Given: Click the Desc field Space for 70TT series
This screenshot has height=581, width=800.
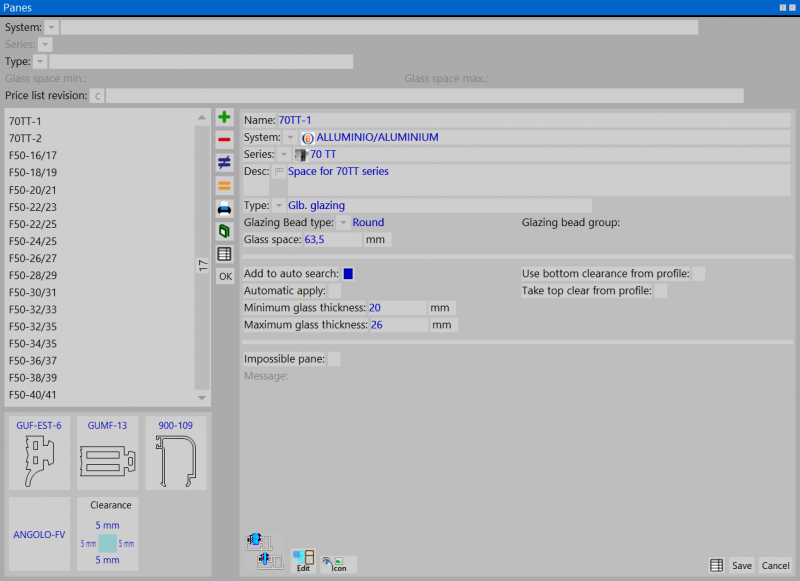Looking at the screenshot, I should coord(539,180).
